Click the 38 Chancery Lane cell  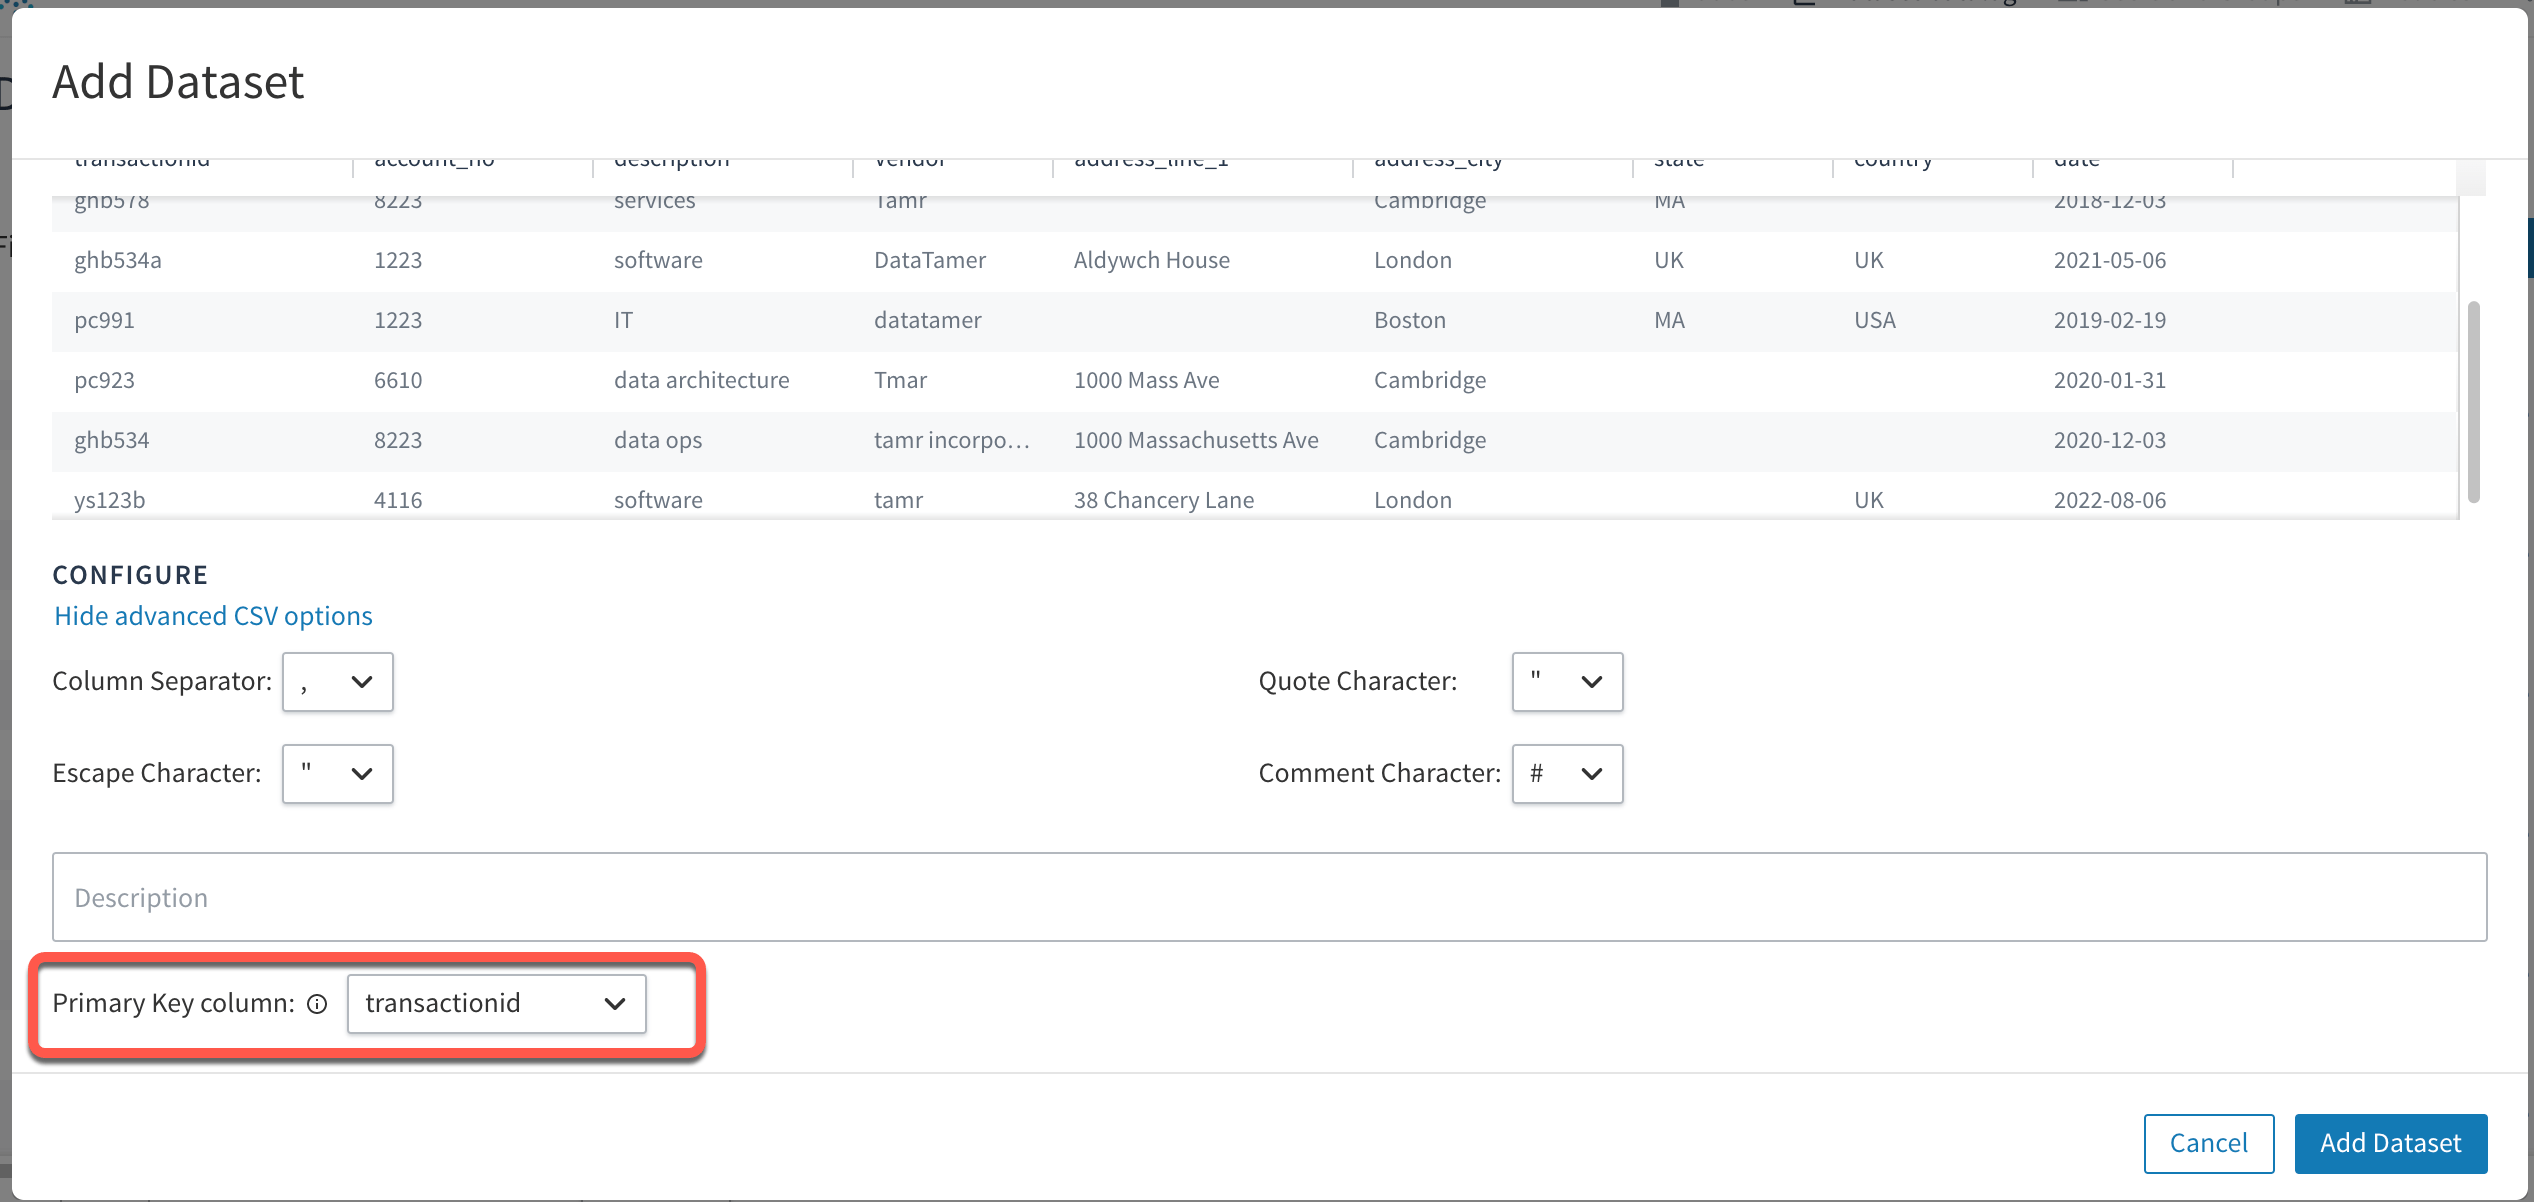point(1163,501)
